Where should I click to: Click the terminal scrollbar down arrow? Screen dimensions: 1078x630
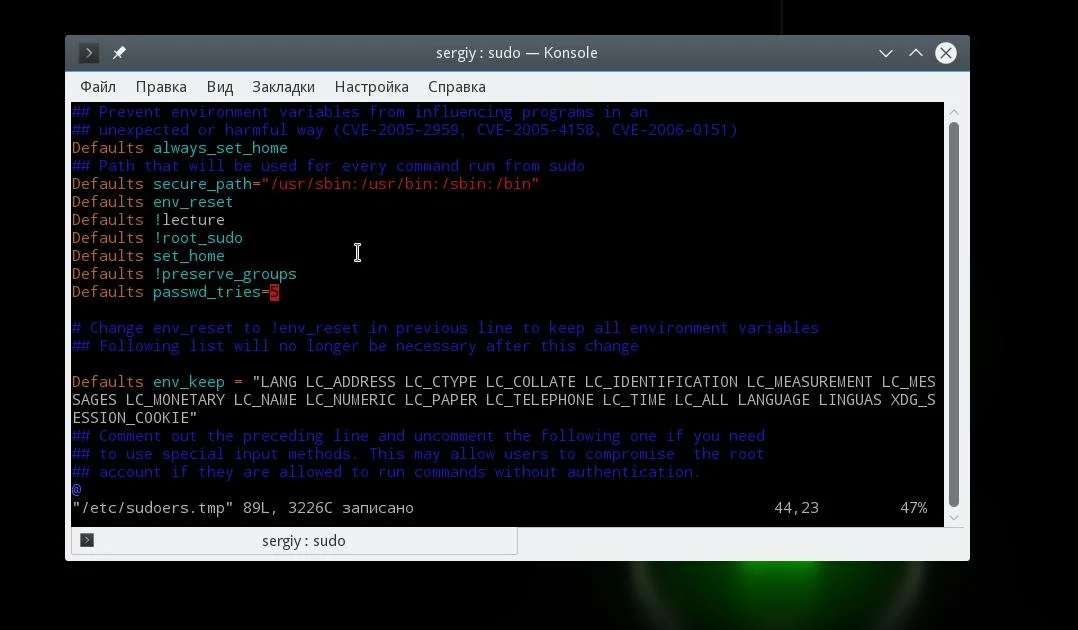point(954,517)
